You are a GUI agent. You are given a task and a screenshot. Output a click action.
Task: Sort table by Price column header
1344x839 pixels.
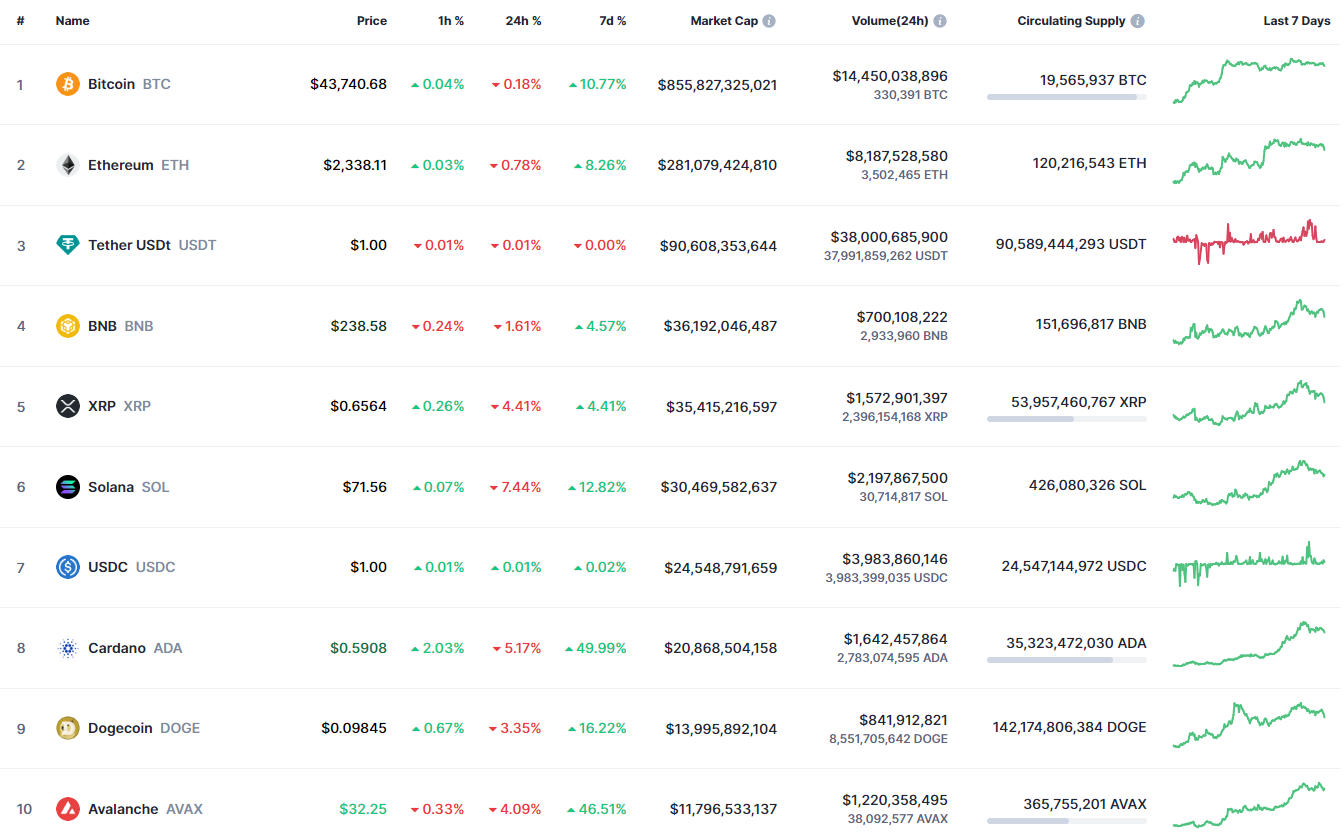coord(371,21)
